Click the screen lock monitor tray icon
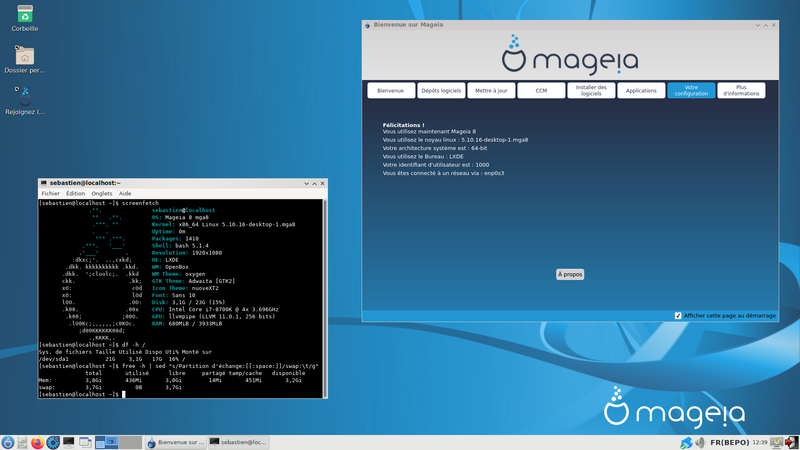800x450 pixels. [x=777, y=442]
